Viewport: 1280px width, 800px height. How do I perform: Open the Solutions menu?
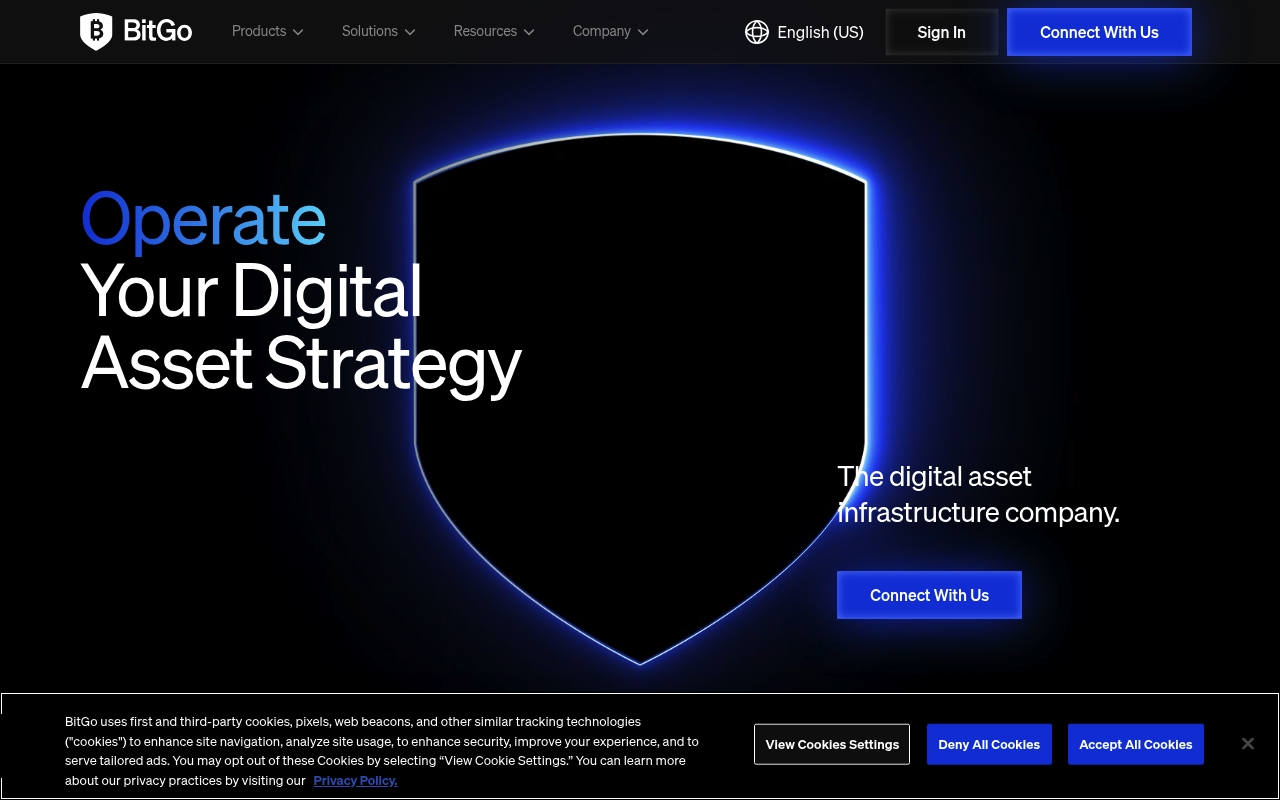[378, 31]
